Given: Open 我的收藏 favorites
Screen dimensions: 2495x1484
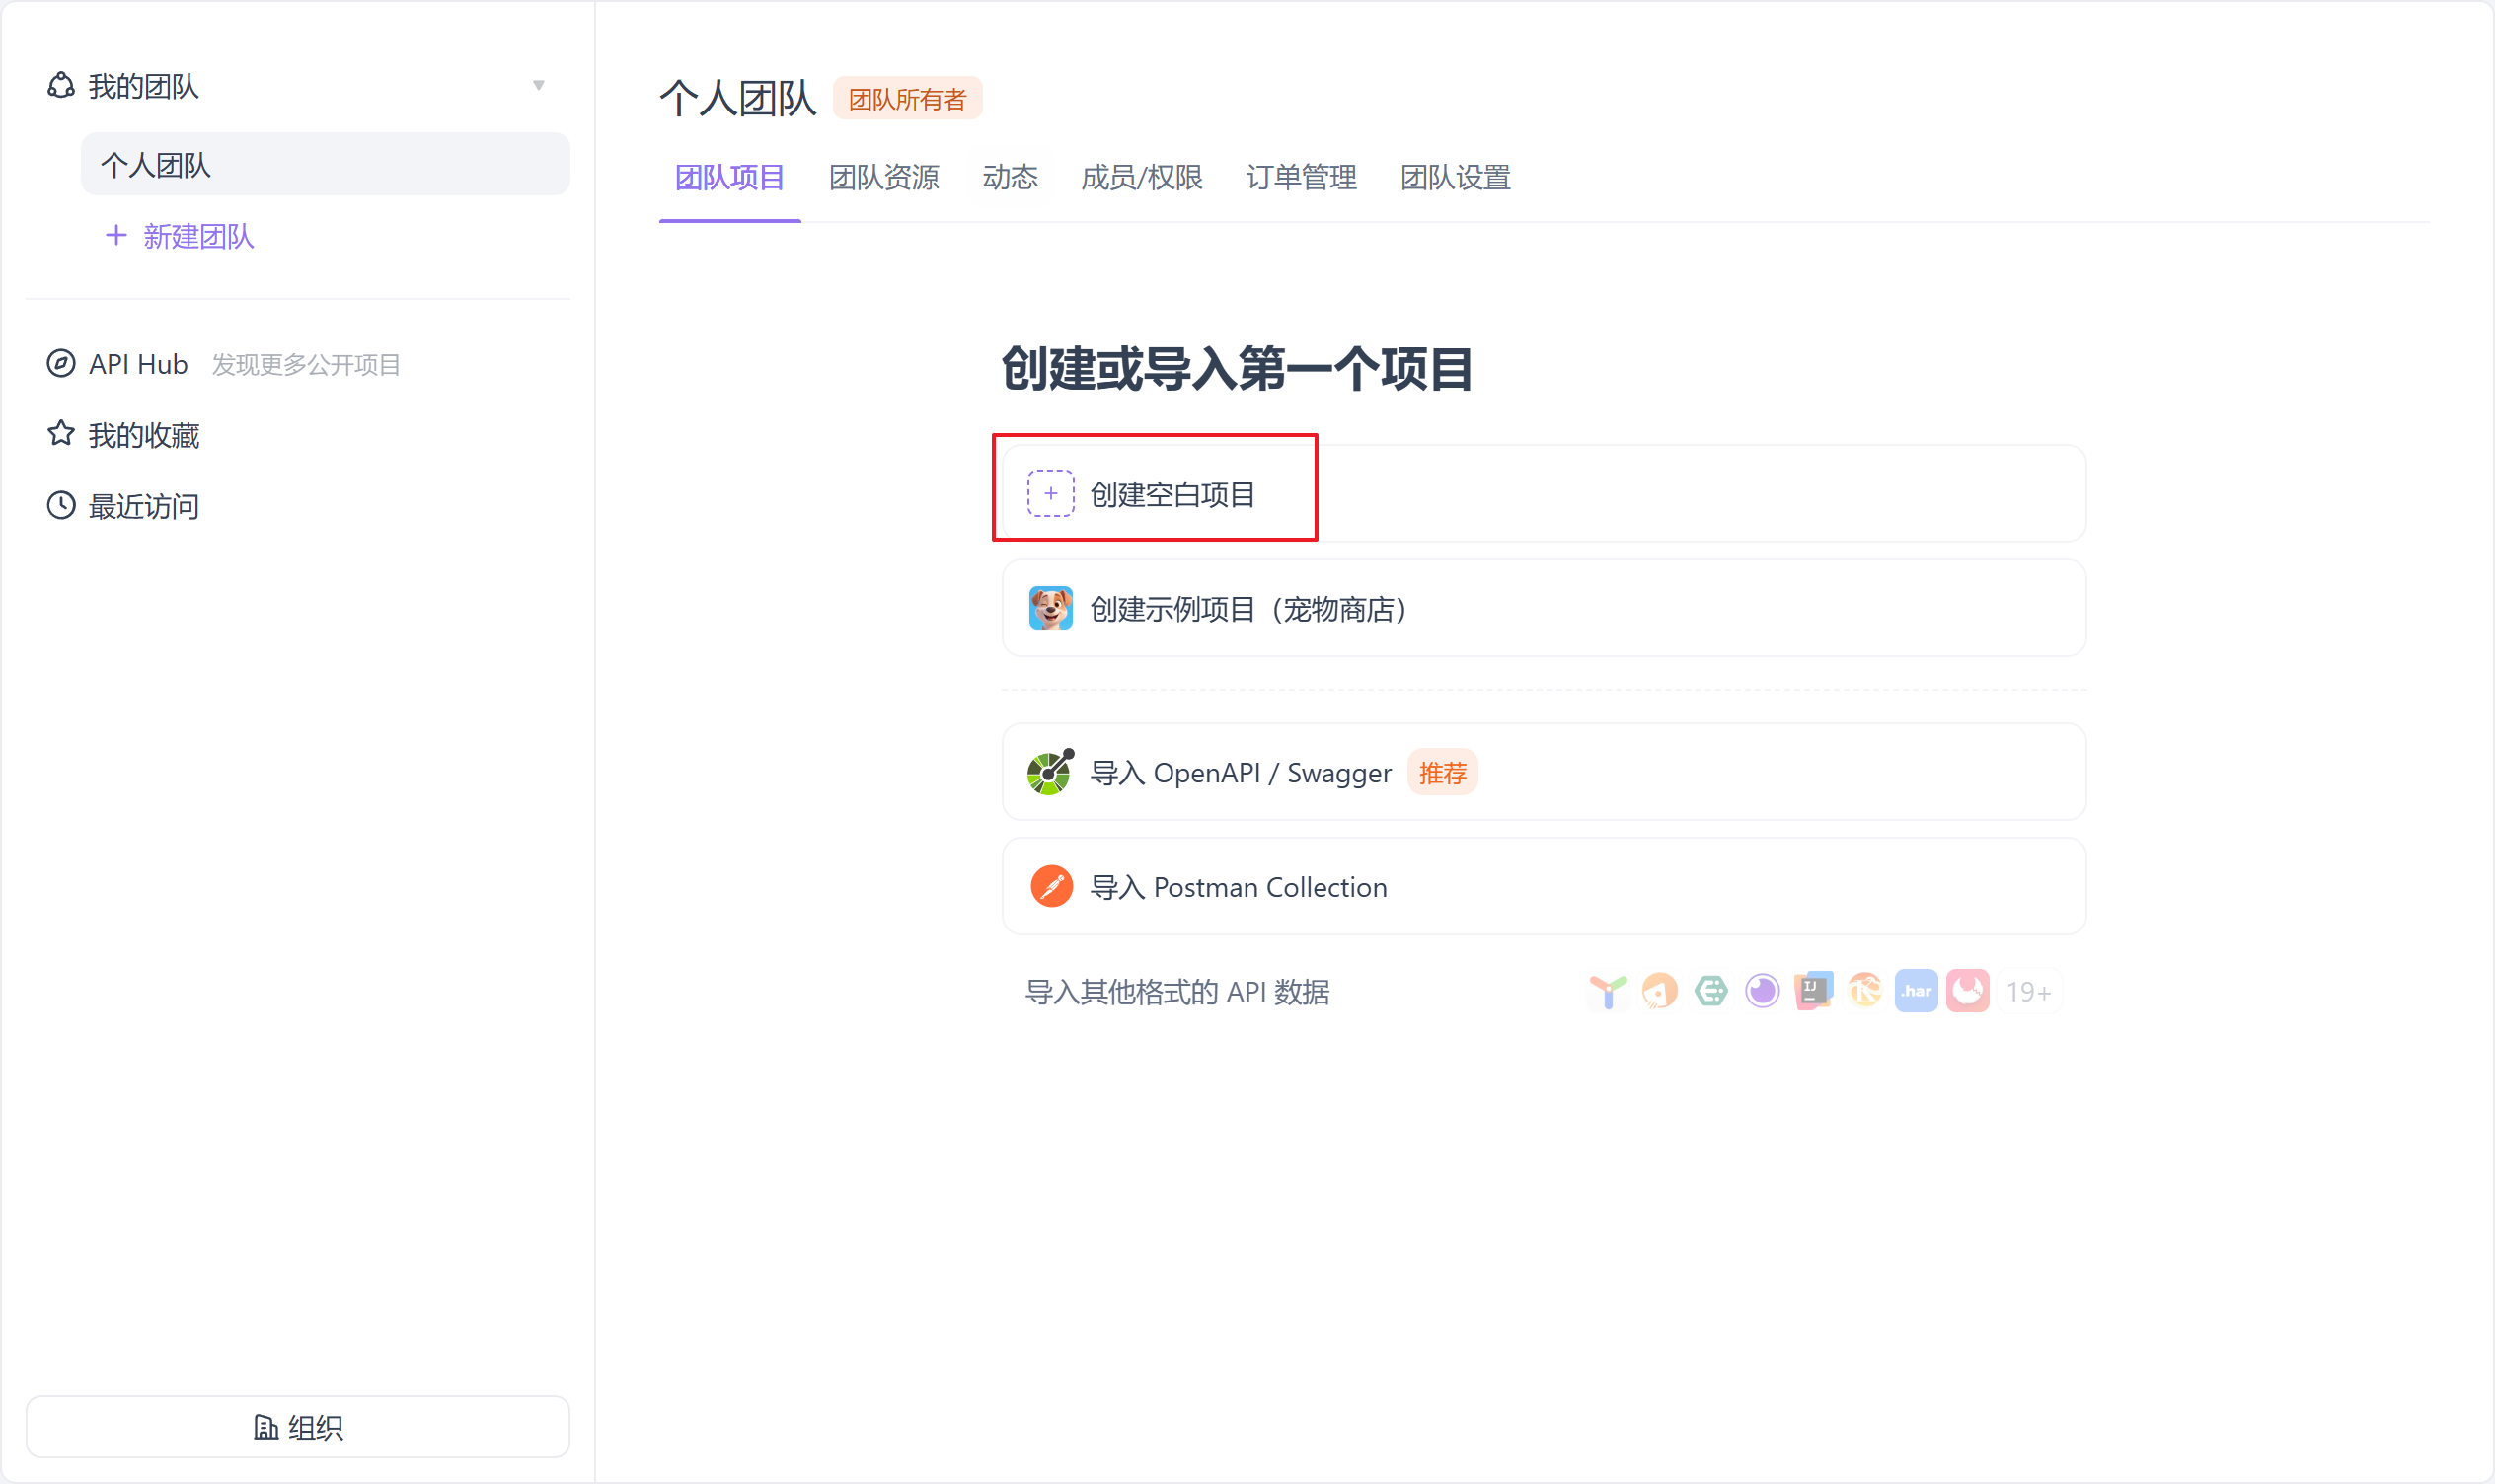Looking at the screenshot, I should coord(143,435).
